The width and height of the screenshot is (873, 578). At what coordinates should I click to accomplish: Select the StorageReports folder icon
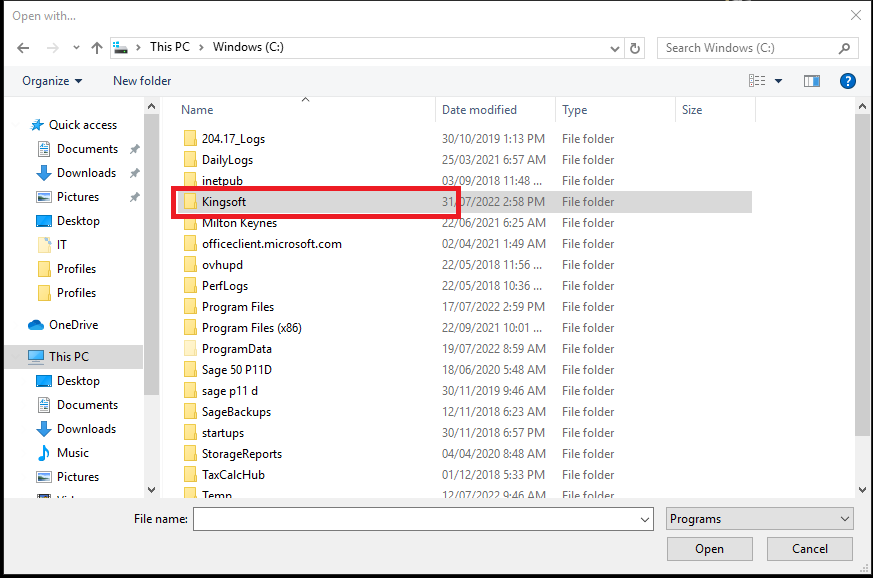190,454
